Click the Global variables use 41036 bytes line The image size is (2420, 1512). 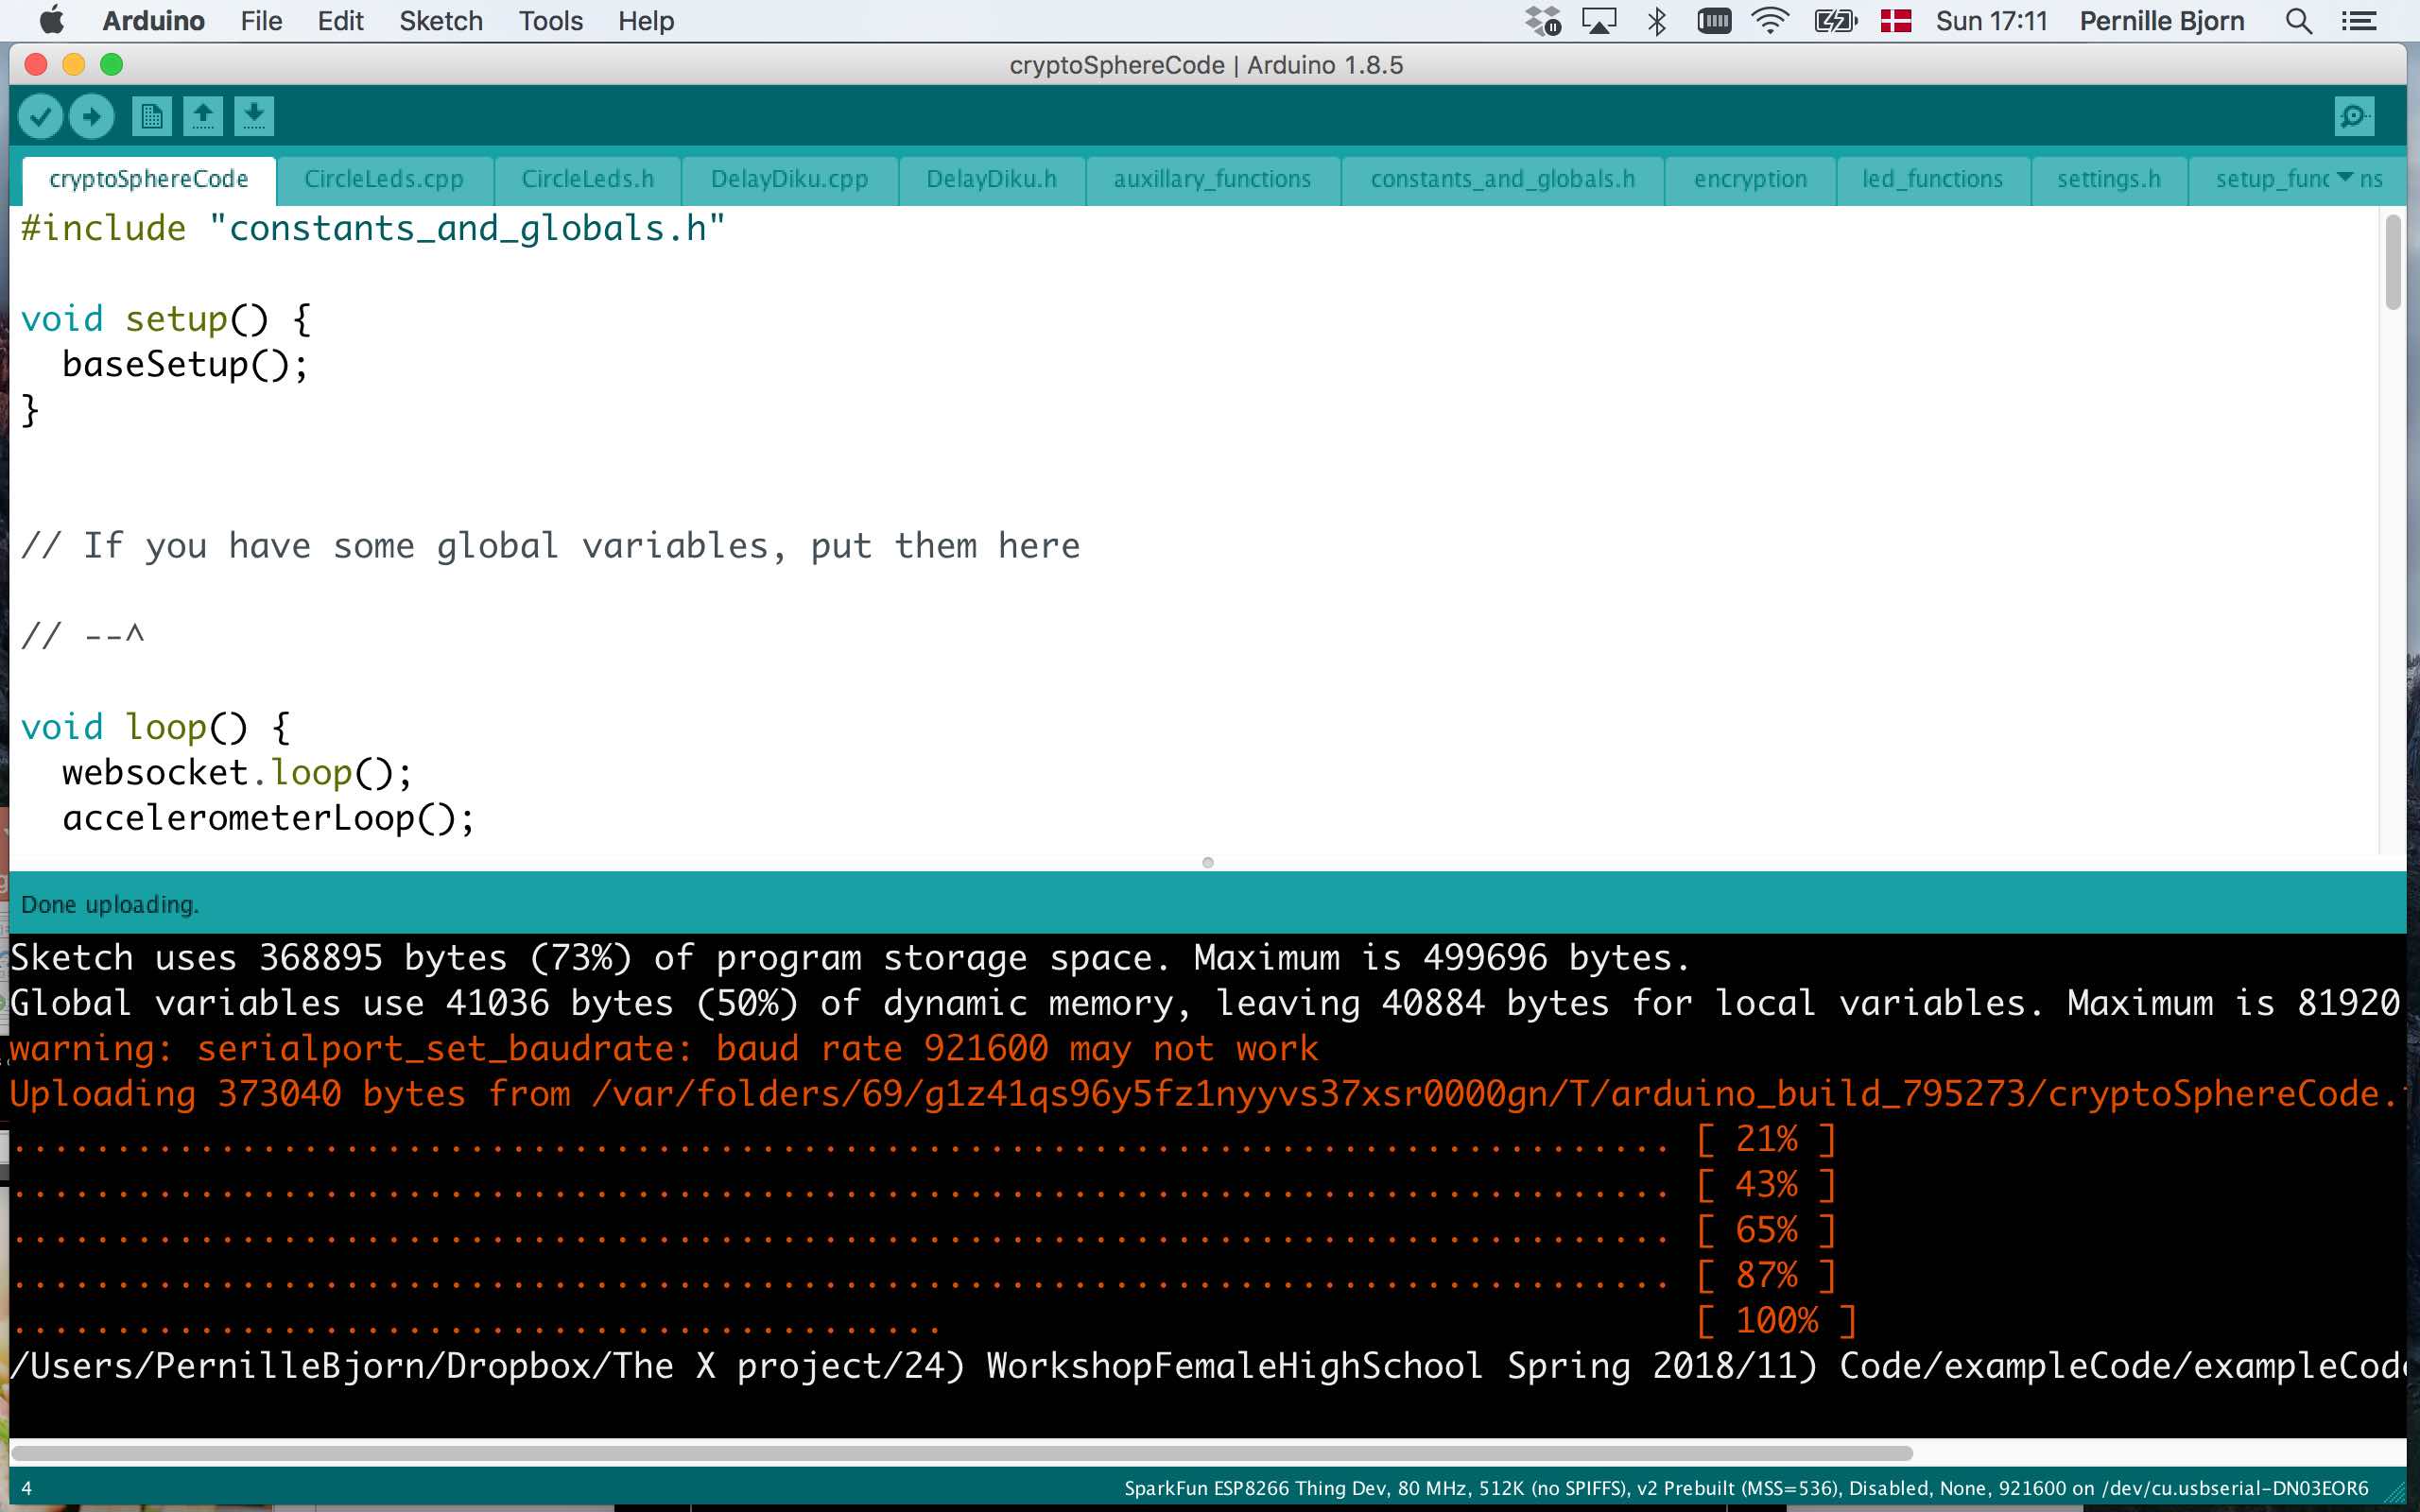(1205, 1003)
